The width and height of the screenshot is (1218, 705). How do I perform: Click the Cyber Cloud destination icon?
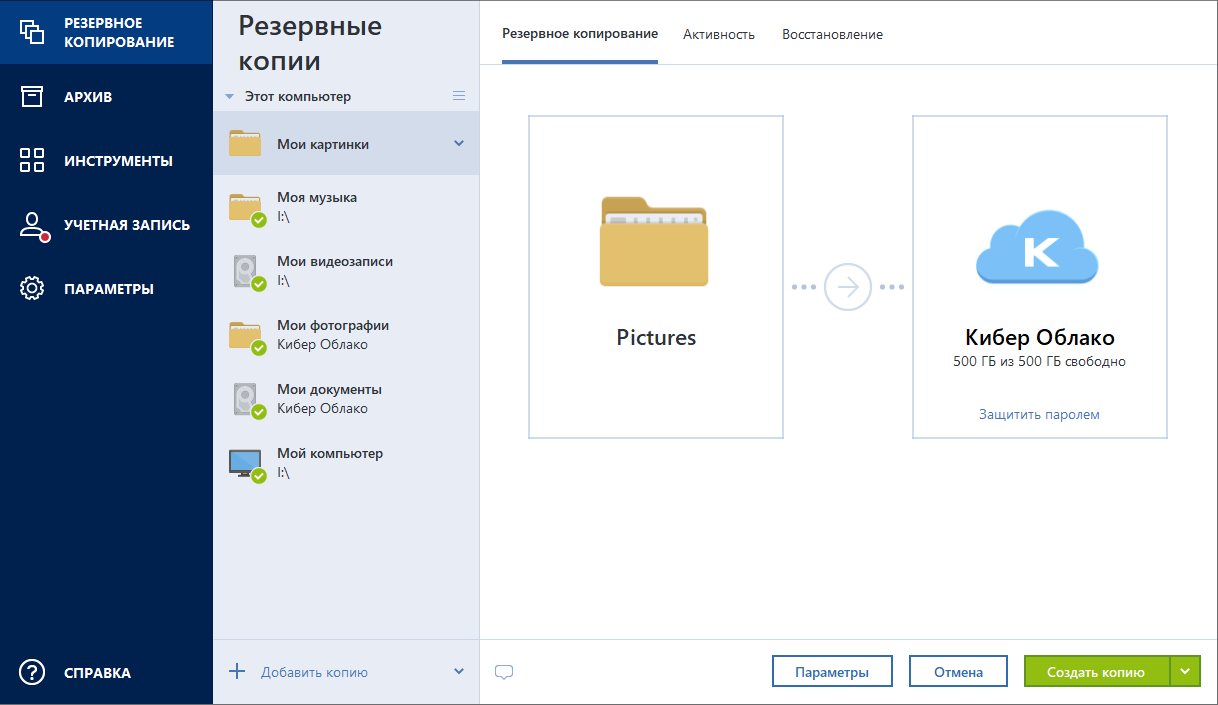(x=1037, y=247)
